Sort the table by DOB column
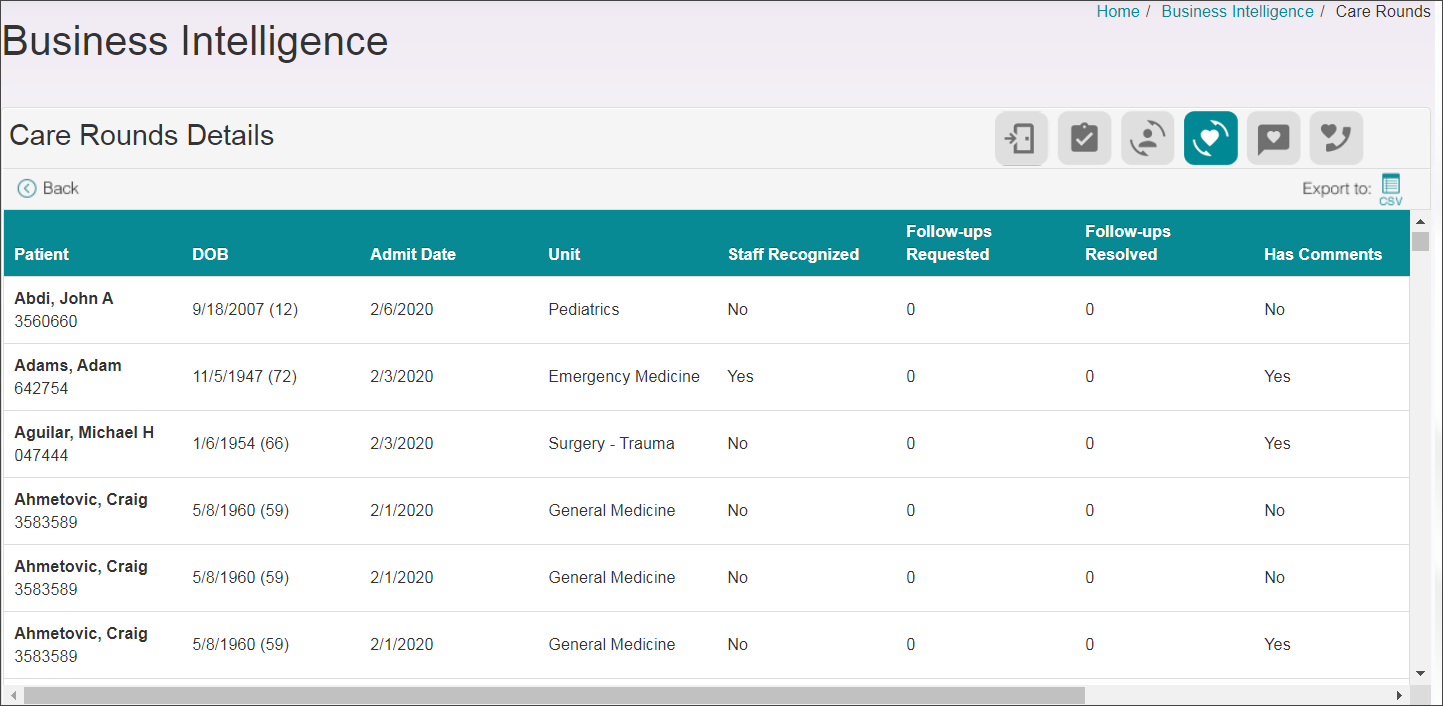 tap(210, 254)
